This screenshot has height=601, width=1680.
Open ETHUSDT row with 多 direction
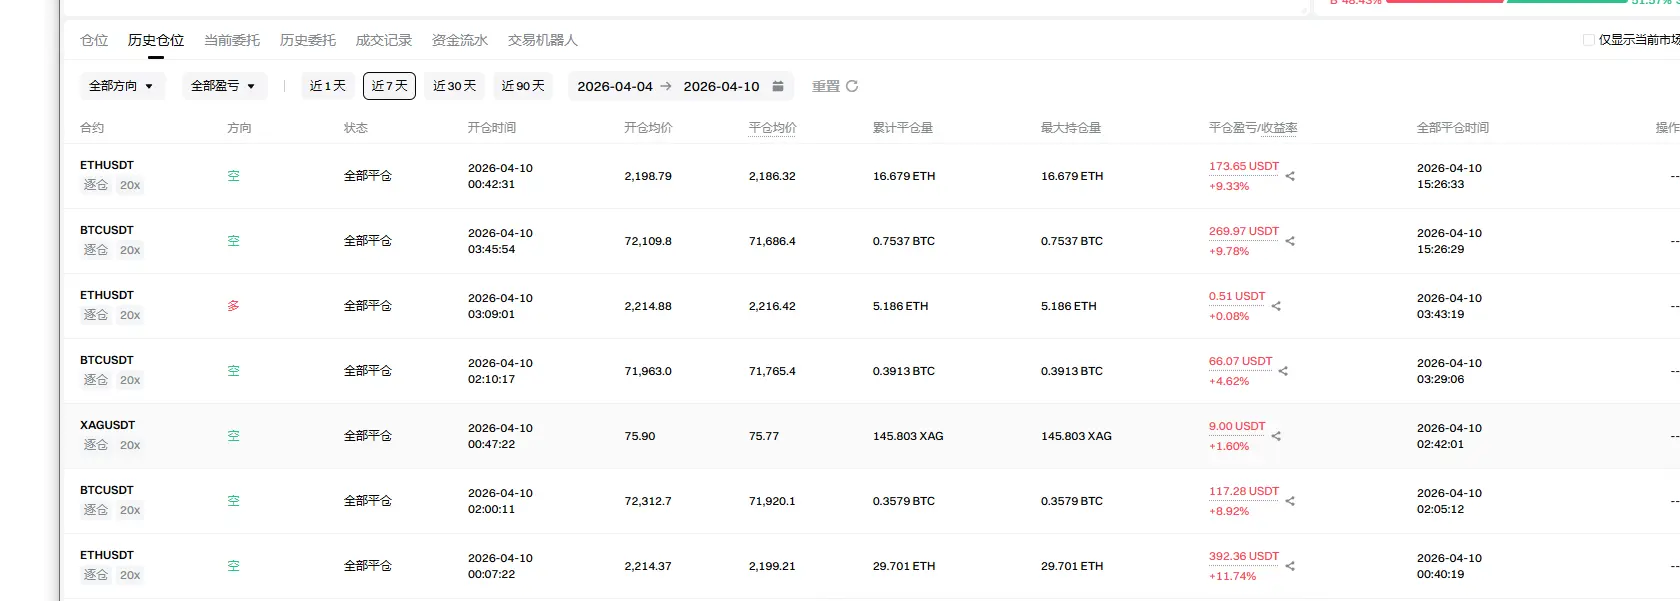(x=870, y=306)
